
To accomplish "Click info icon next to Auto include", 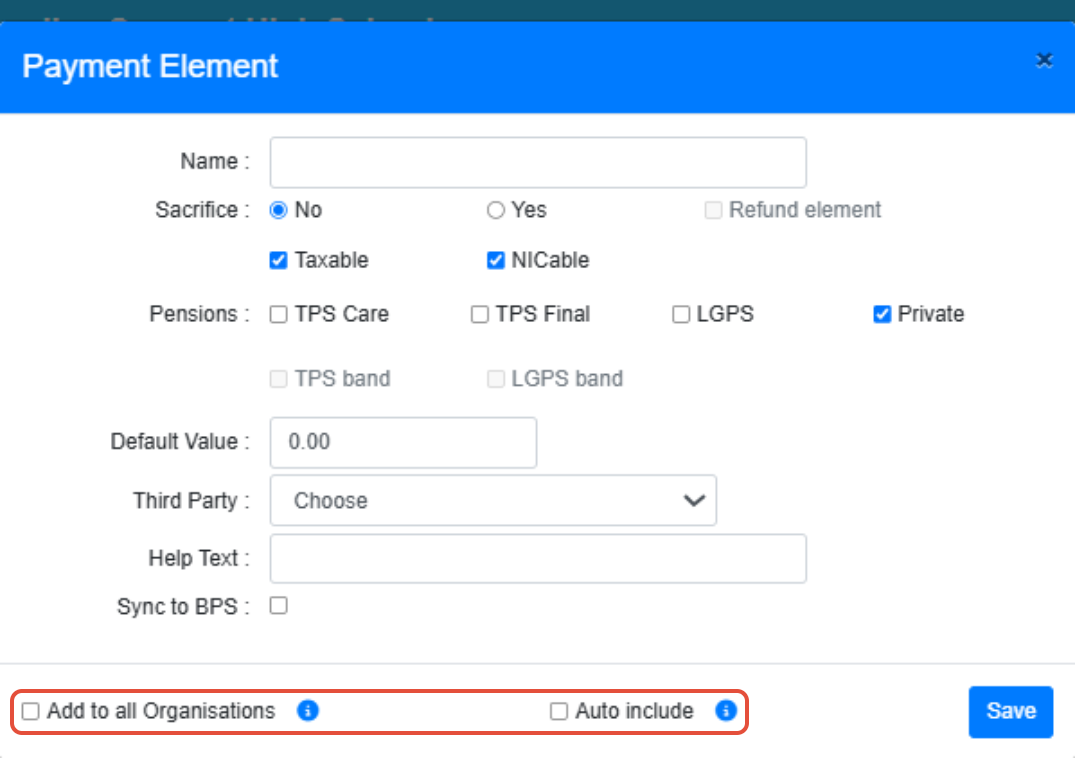I will tap(726, 711).
